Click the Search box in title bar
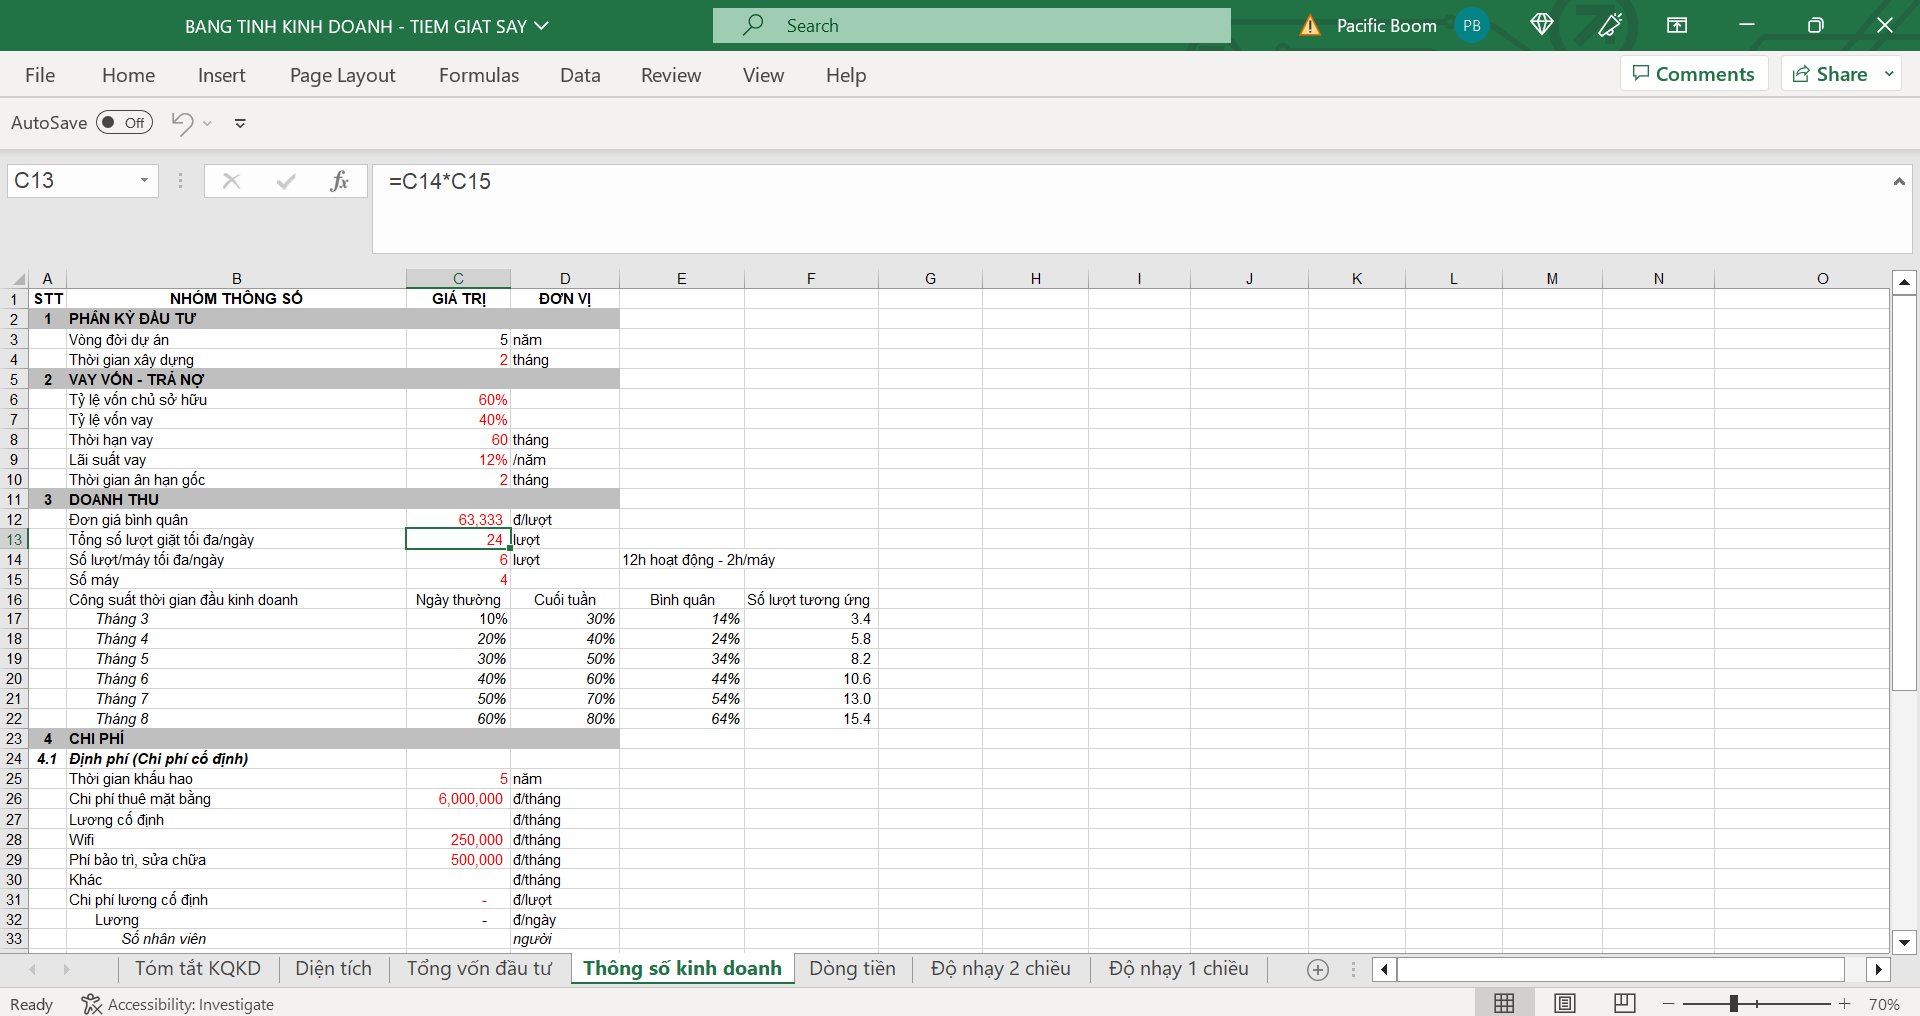The width and height of the screenshot is (1920, 1016). [x=971, y=26]
